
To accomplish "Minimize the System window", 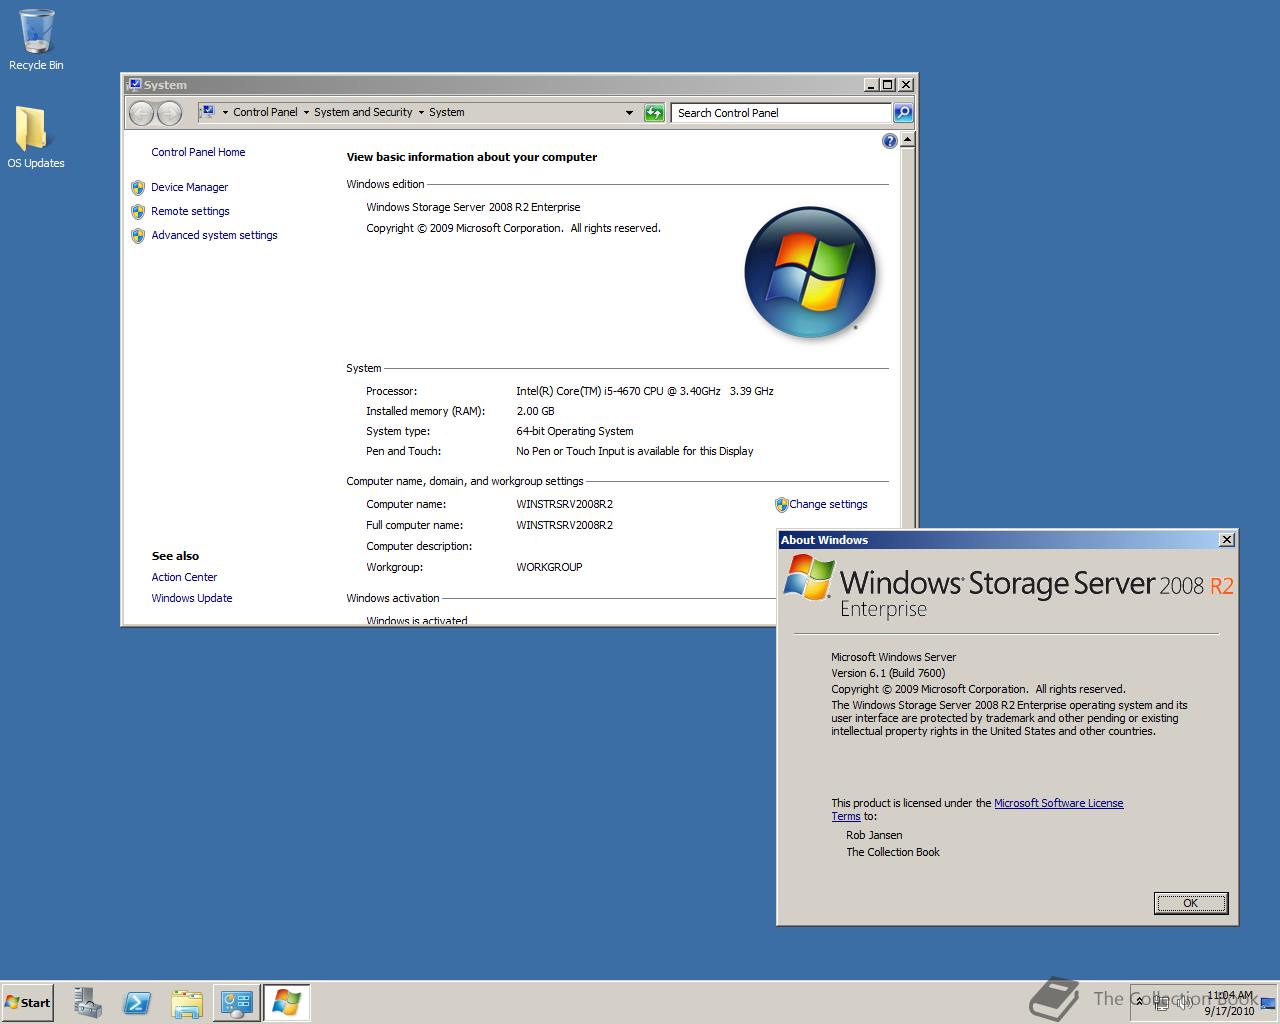I will tap(871, 85).
